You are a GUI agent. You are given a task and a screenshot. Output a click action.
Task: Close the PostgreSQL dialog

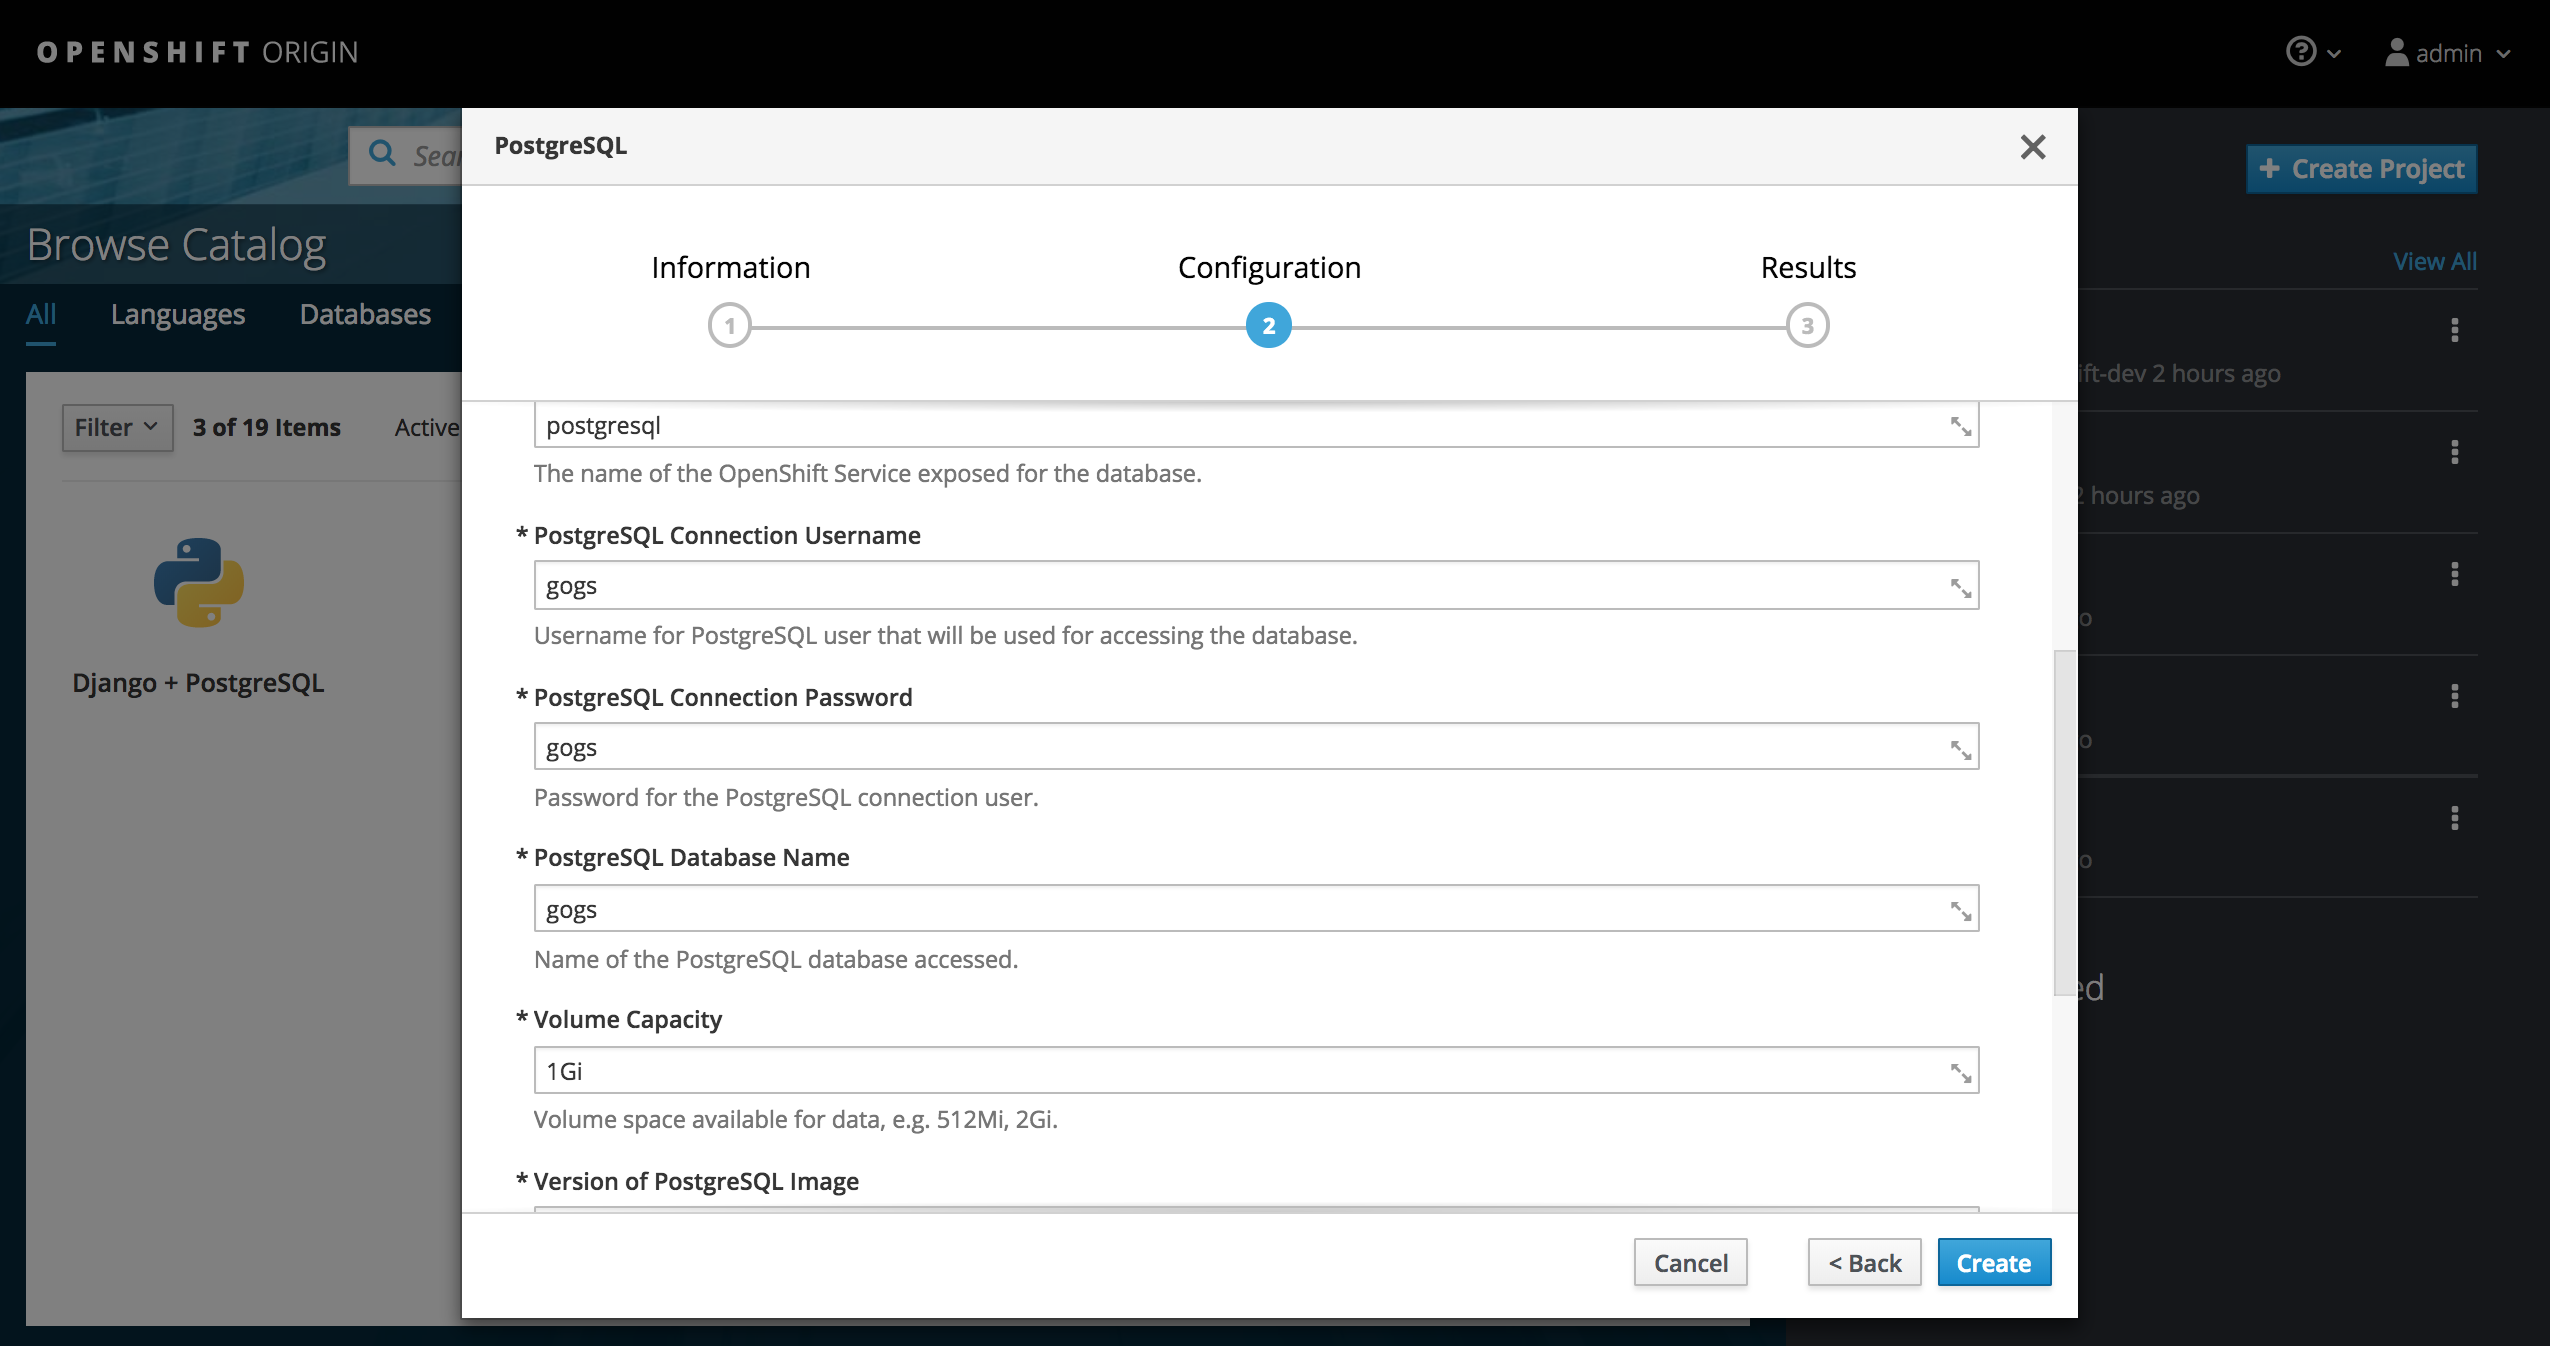(2032, 147)
